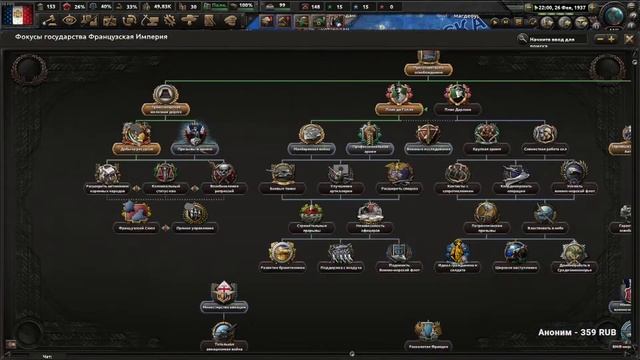
Task: Select the 'Расширить автономию коренных народов' focus
Action: [x=107, y=178]
